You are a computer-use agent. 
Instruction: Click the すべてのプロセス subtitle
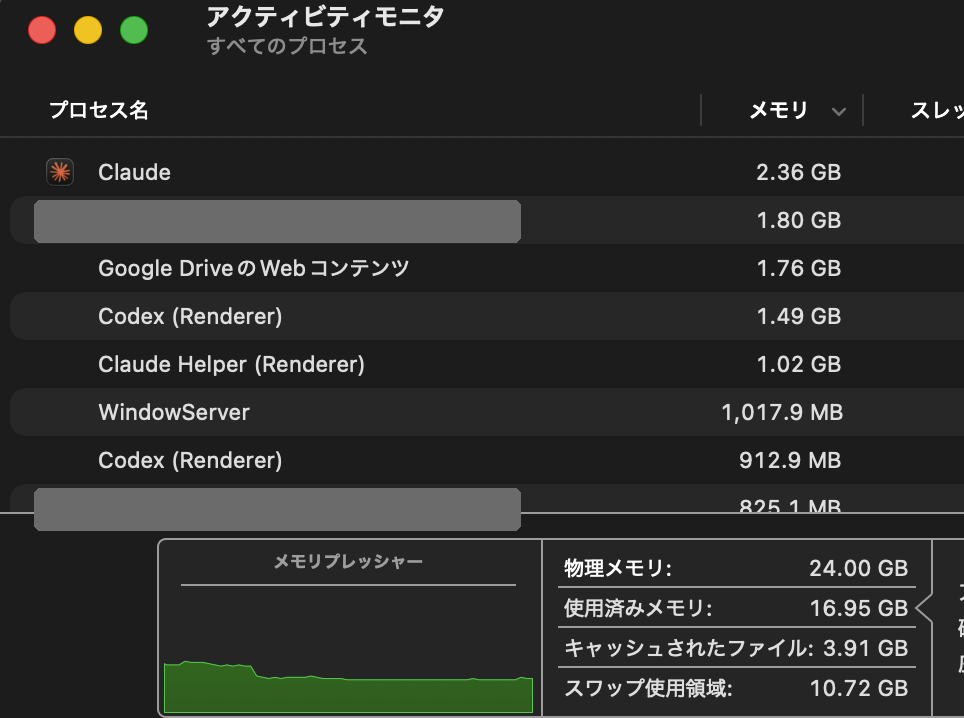287,46
